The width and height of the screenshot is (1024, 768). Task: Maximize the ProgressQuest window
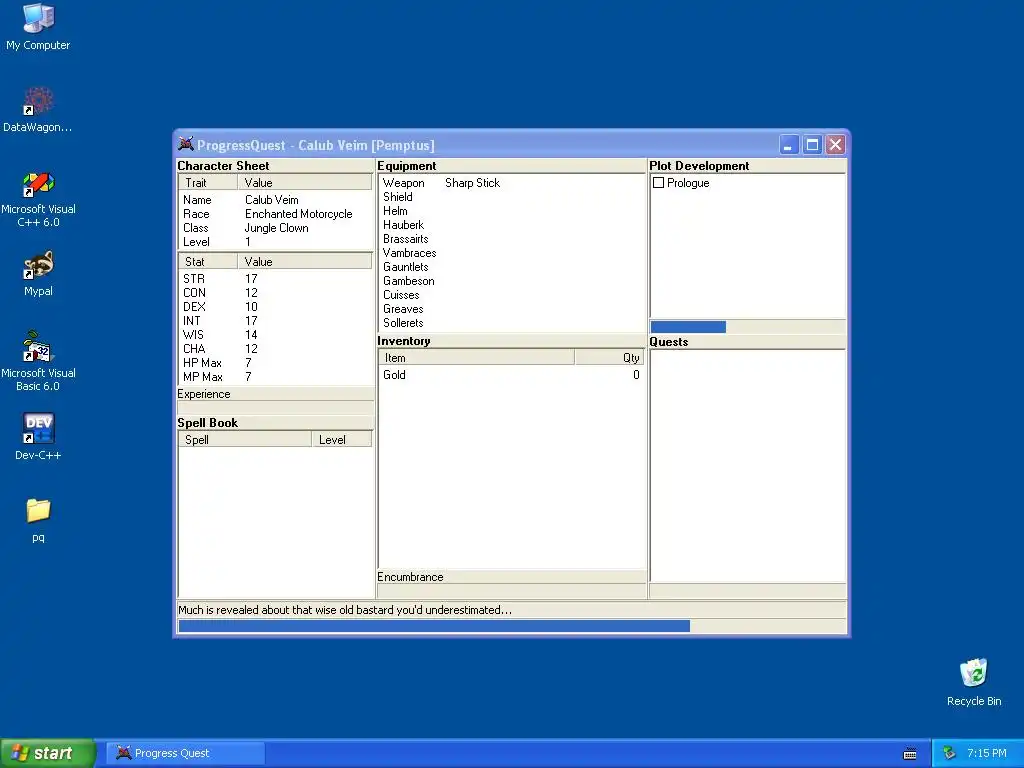pyautogui.click(x=812, y=144)
